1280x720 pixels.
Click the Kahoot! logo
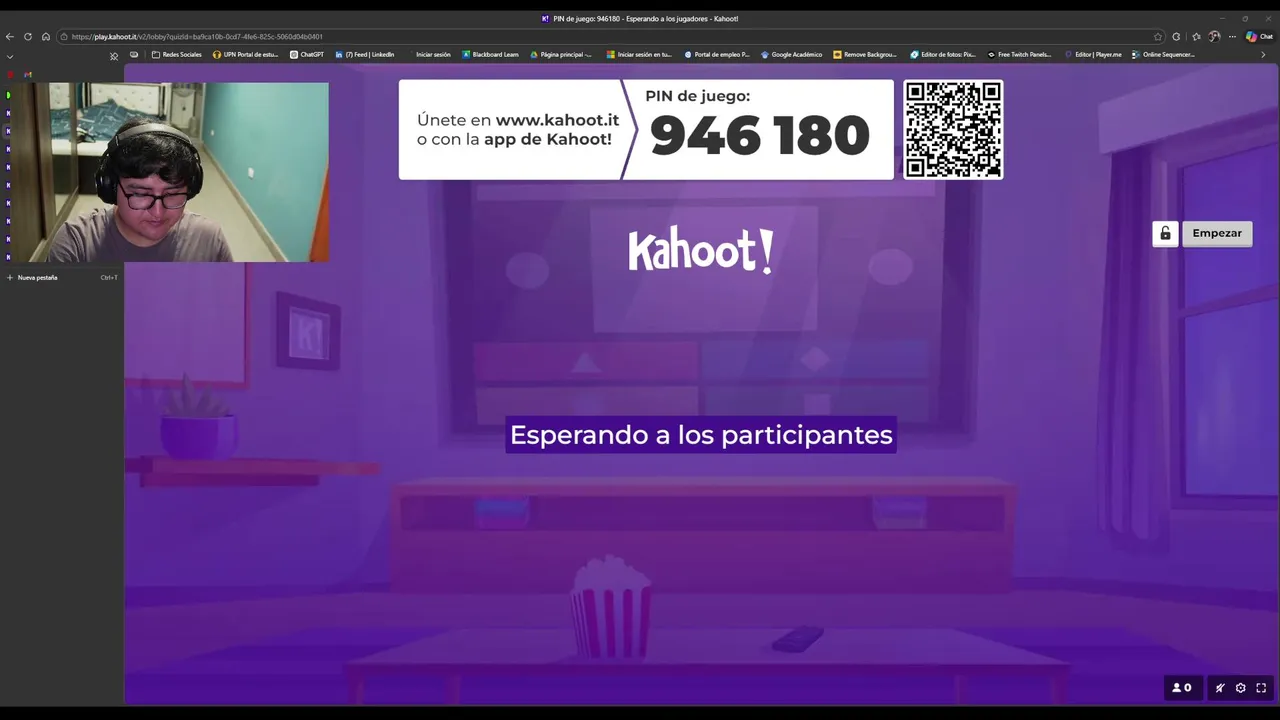pyautogui.click(x=701, y=250)
